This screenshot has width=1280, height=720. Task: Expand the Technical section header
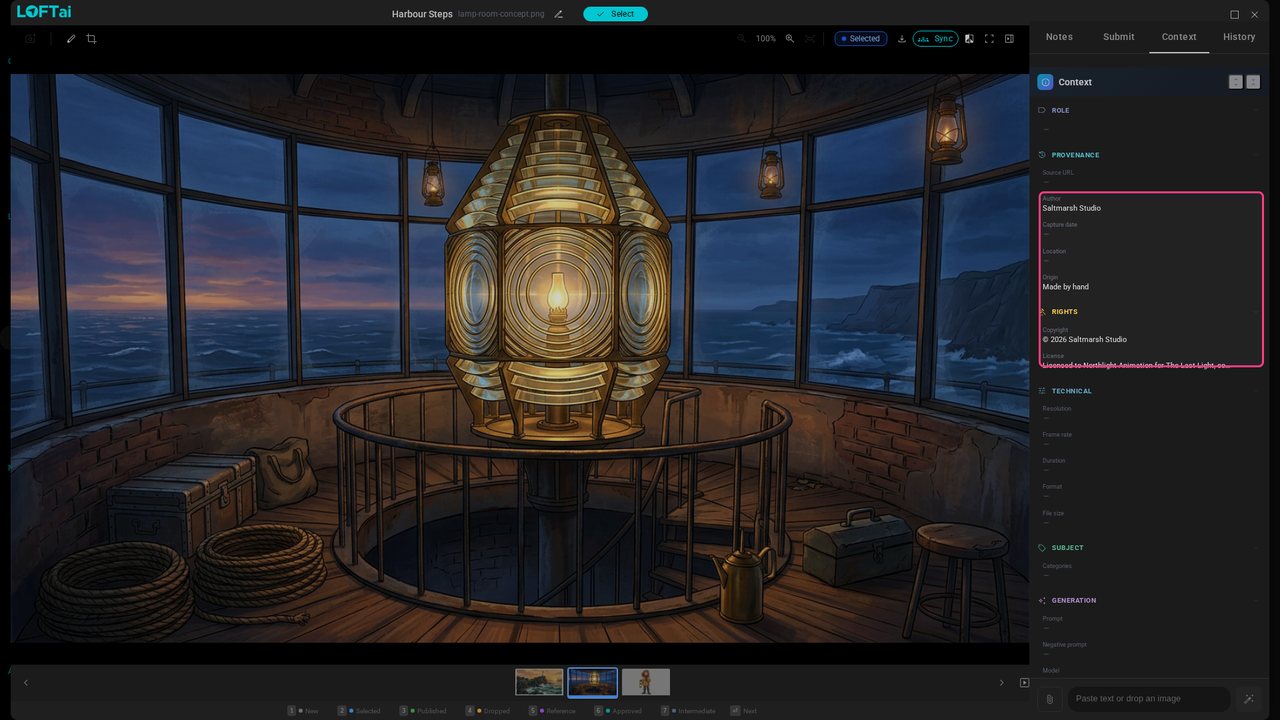click(1150, 391)
